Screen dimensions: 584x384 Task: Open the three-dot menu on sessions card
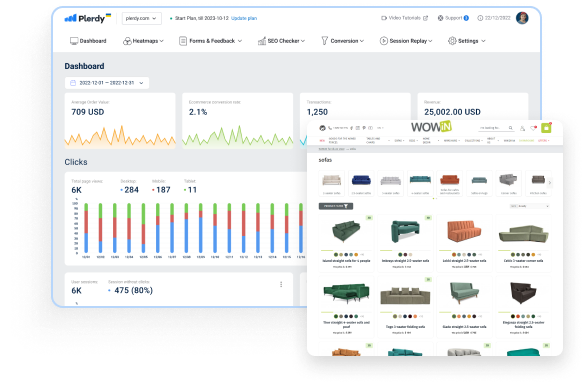[x=281, y=285]
